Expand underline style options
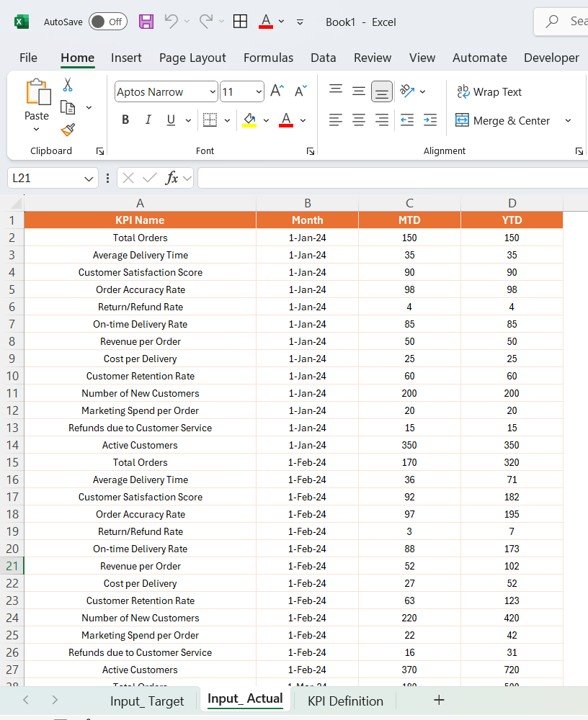 tap(188, 120)
